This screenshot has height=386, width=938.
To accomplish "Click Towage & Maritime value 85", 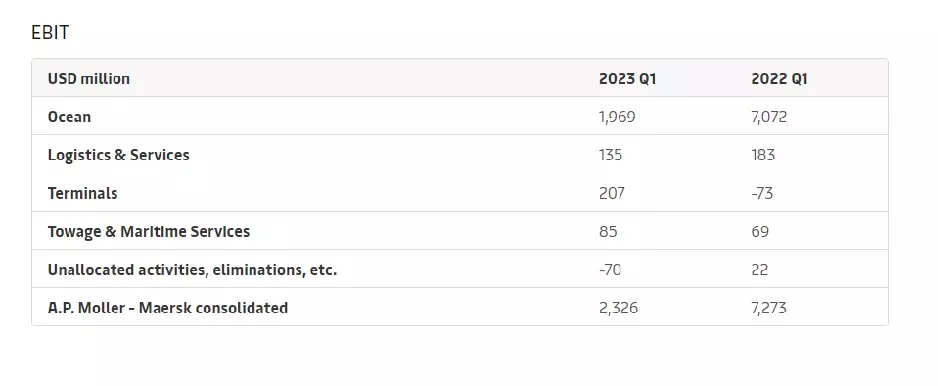I will (608, 232).
